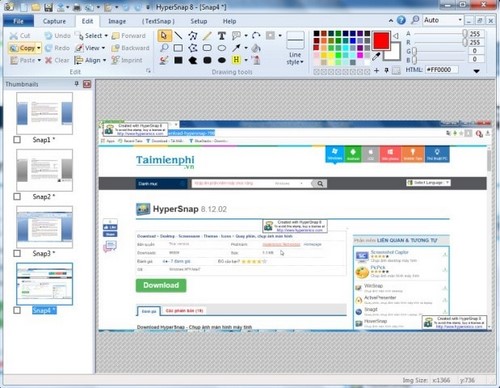Edit the HTML color code field
The width and height of the screenshot is (500, 388).
tap(441, 70)
